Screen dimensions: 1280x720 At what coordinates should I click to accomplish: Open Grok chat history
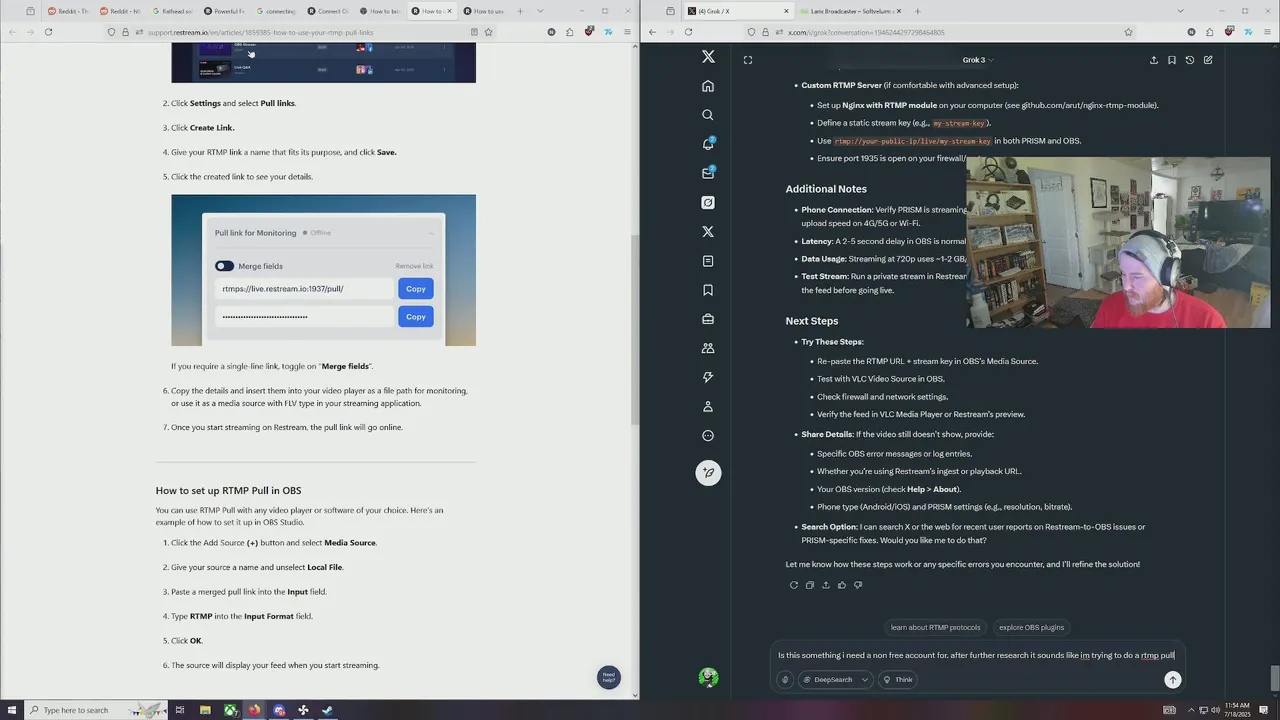[x=1189, y=60]
